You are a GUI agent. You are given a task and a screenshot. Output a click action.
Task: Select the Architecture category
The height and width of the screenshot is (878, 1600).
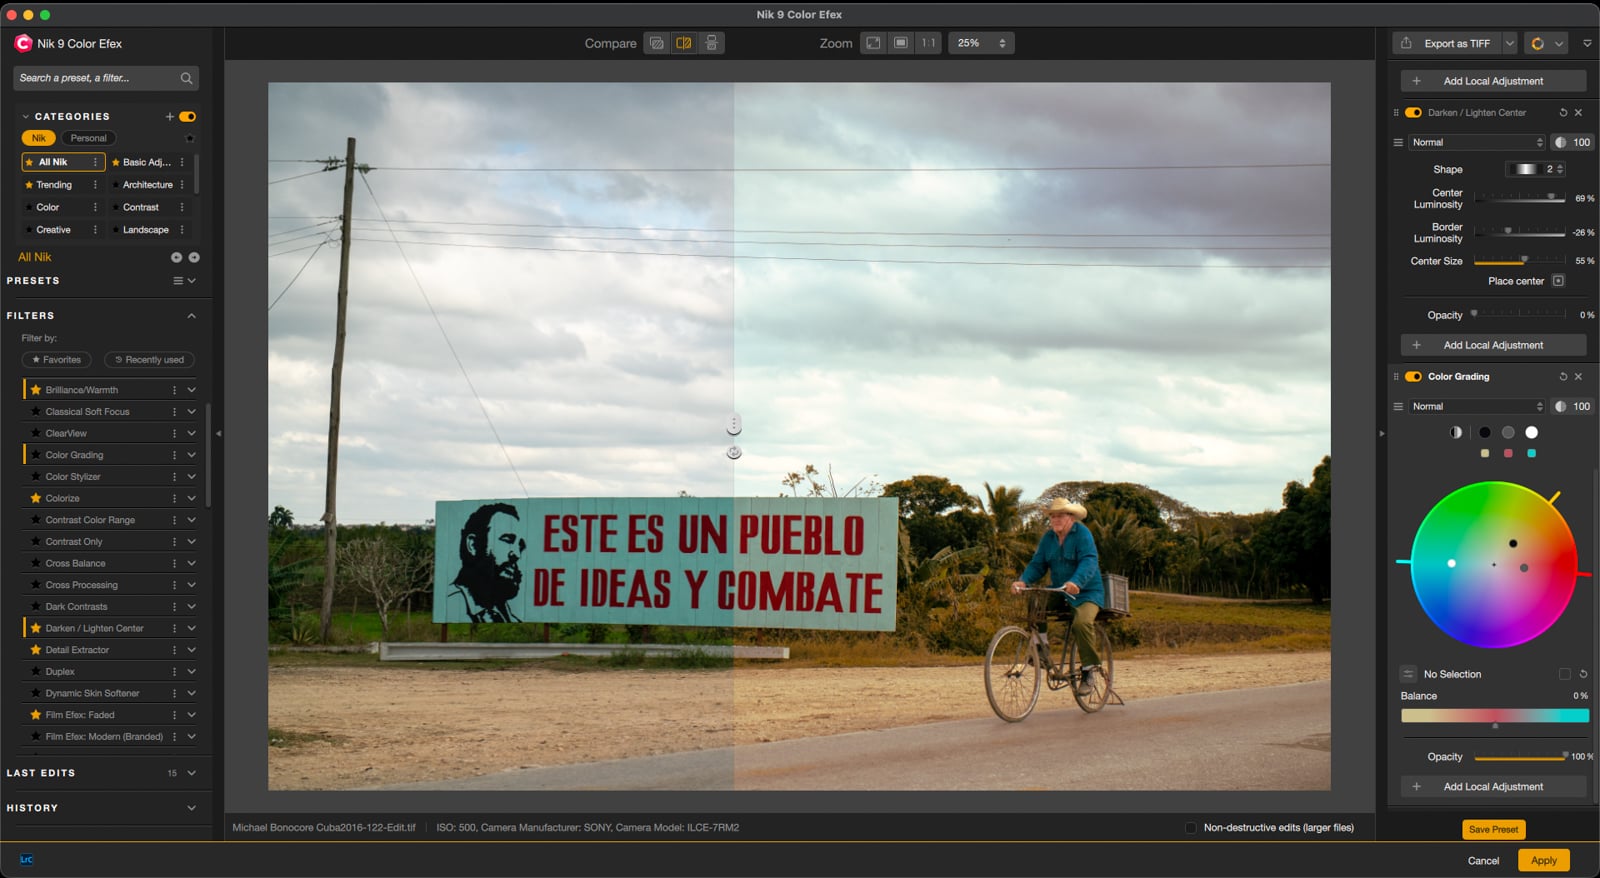(148, 185)
